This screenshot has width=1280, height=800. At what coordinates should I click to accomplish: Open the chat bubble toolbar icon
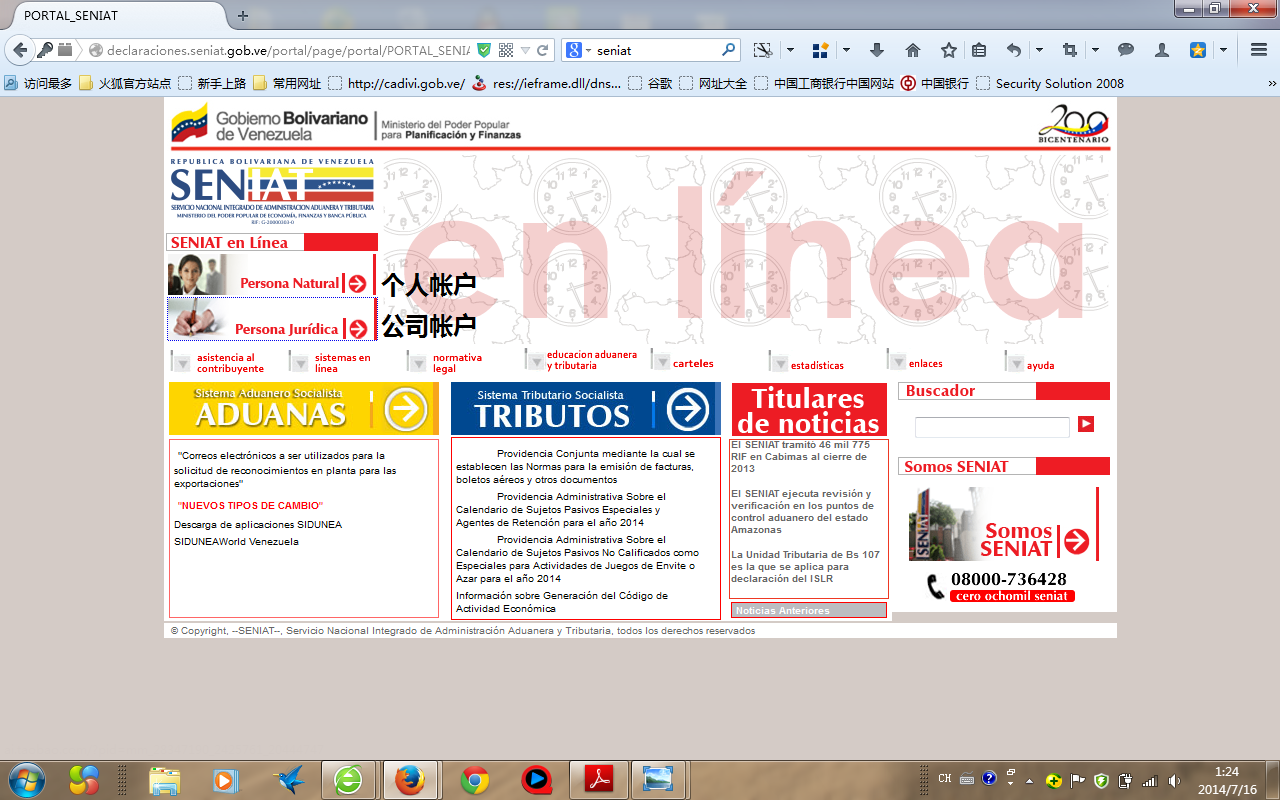pos(1125,50)
